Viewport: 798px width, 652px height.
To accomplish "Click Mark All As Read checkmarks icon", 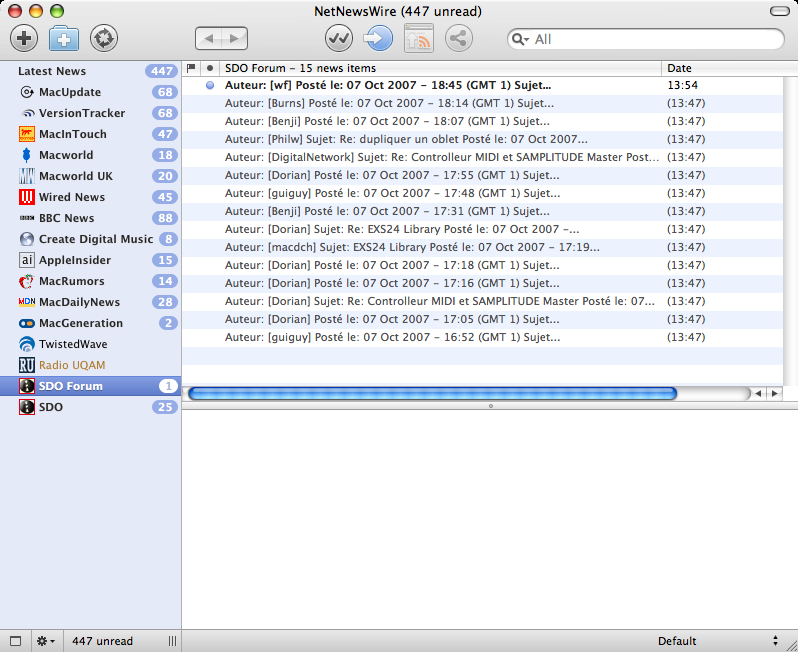I will (x=339, y=38).
